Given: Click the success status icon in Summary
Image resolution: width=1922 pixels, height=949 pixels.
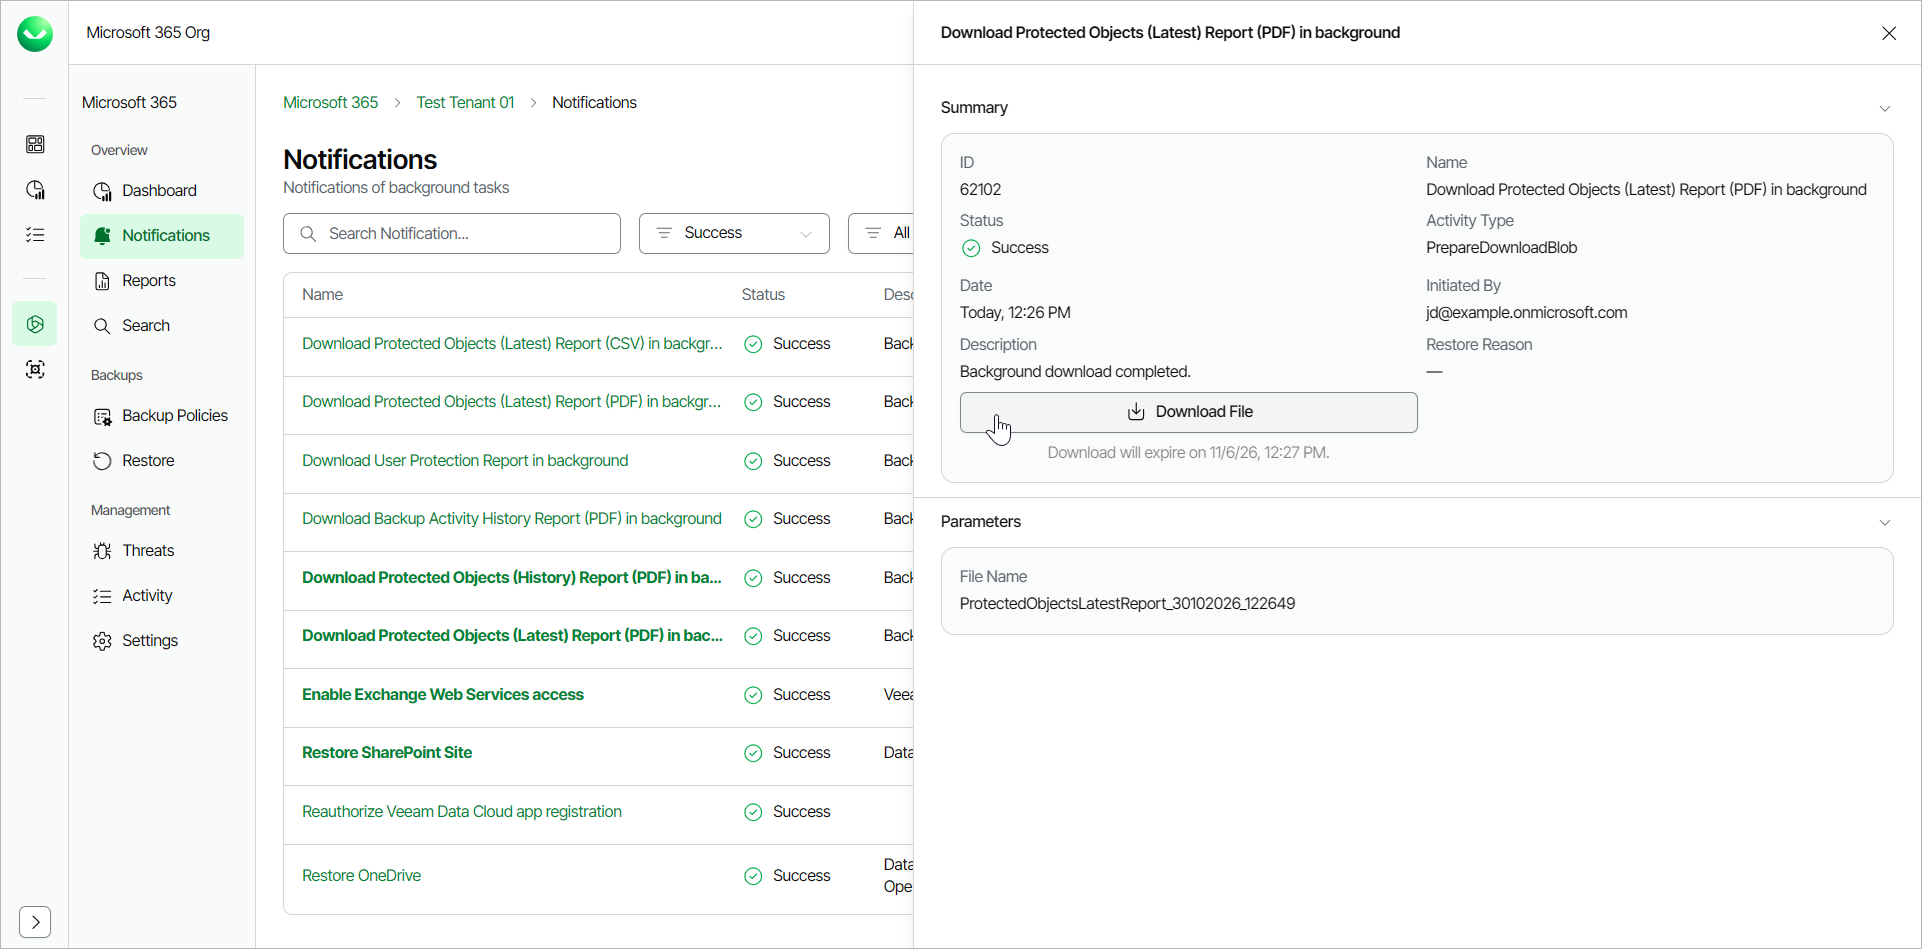Looking at the screenshot, I should (971, 248).
